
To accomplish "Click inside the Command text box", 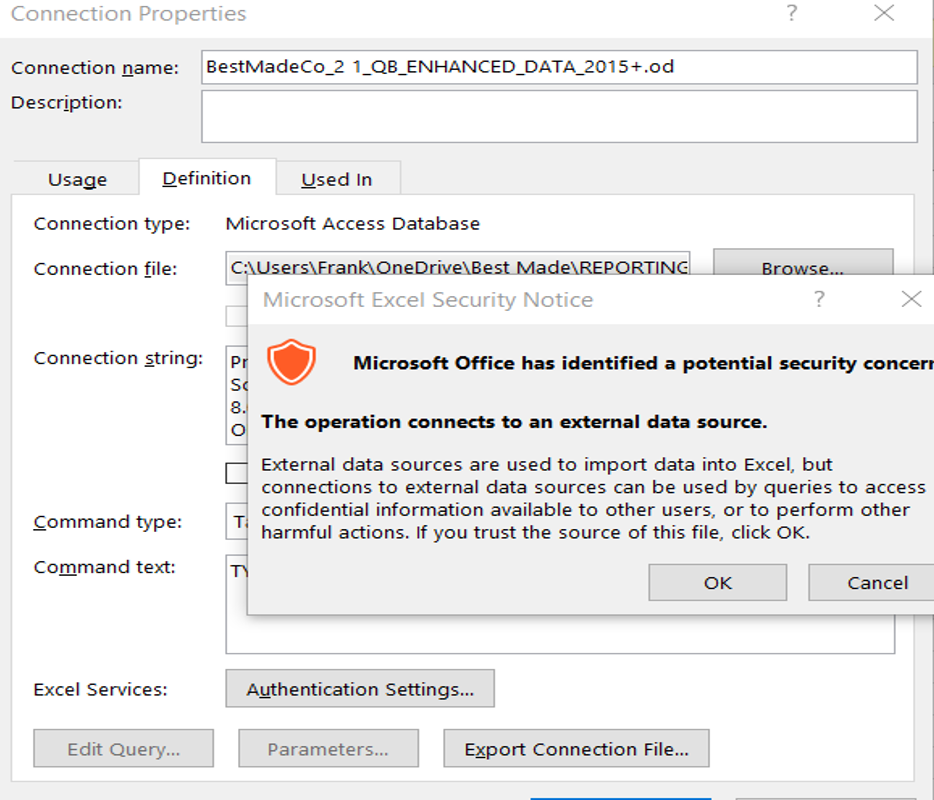I will pos(560,634).
